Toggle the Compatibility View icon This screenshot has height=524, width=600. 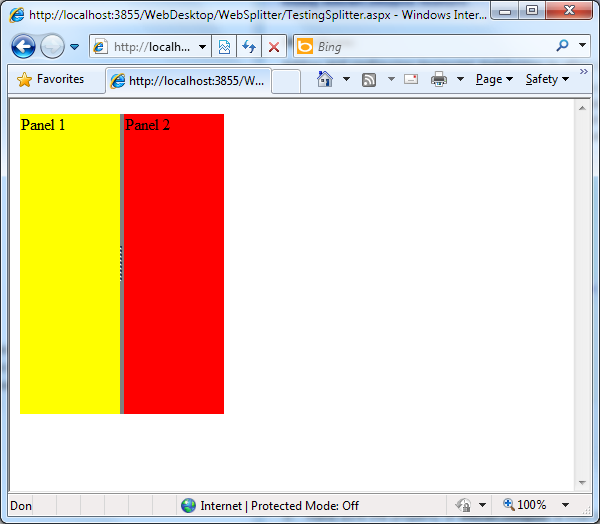point(225,47)
